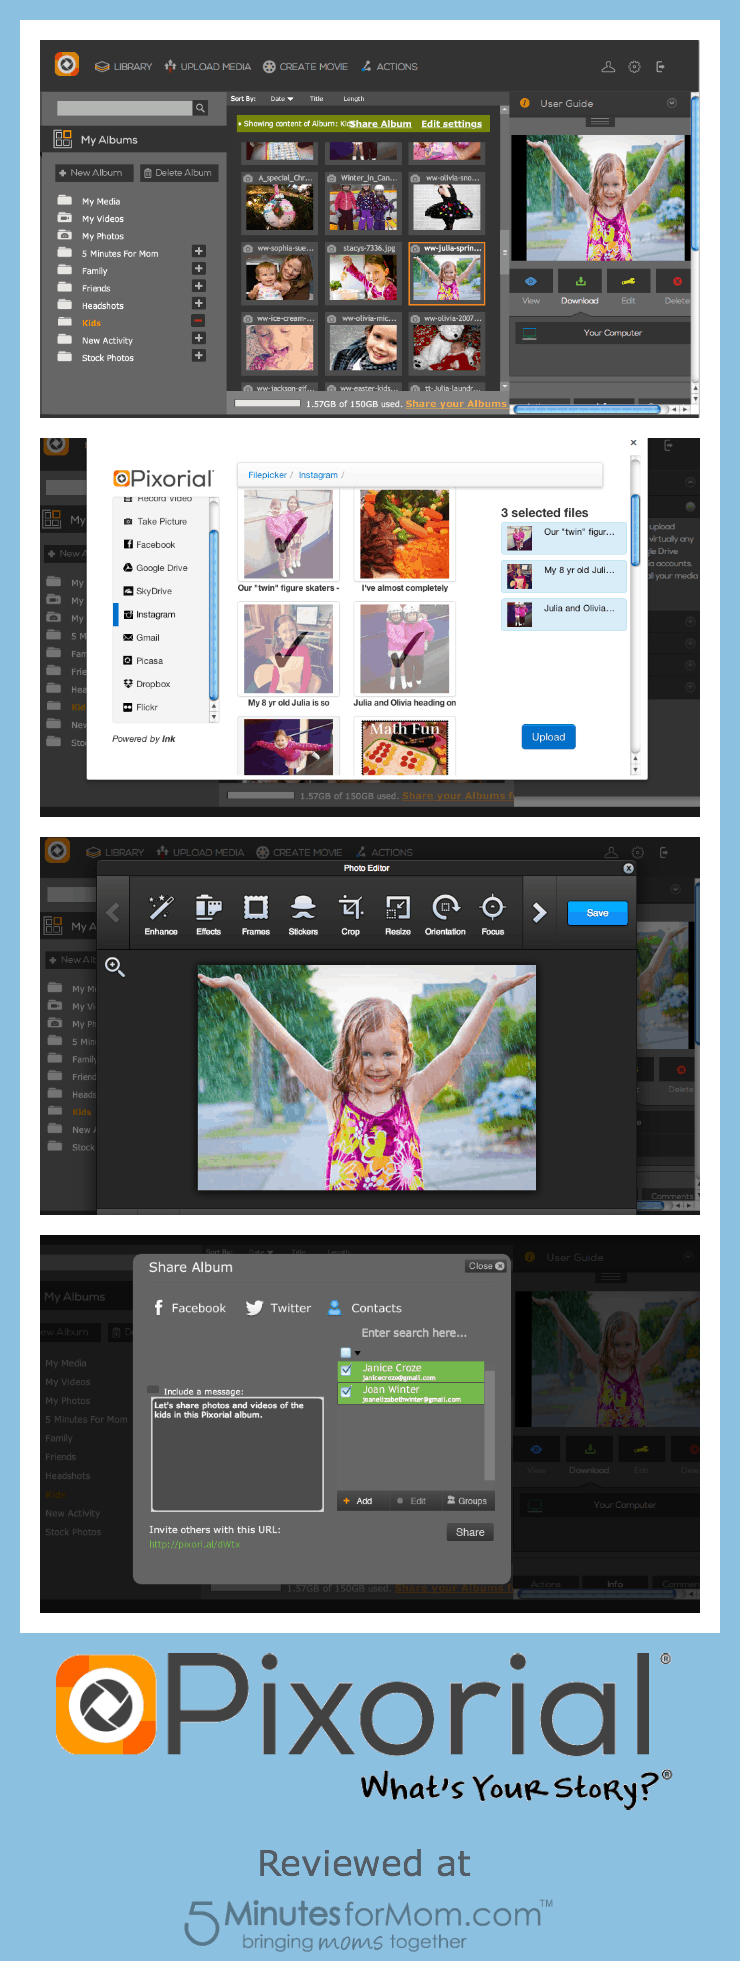This screenshot has width=740, height=1961.
Task: Uncheck Joan Winter in Share Album contacts
Action: coord(346,1391)
